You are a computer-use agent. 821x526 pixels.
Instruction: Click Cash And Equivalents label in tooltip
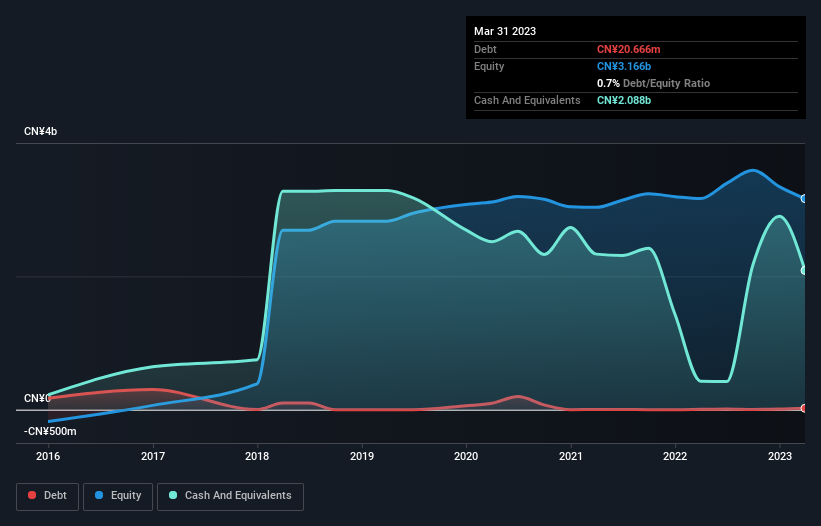(x=527, y=100)
